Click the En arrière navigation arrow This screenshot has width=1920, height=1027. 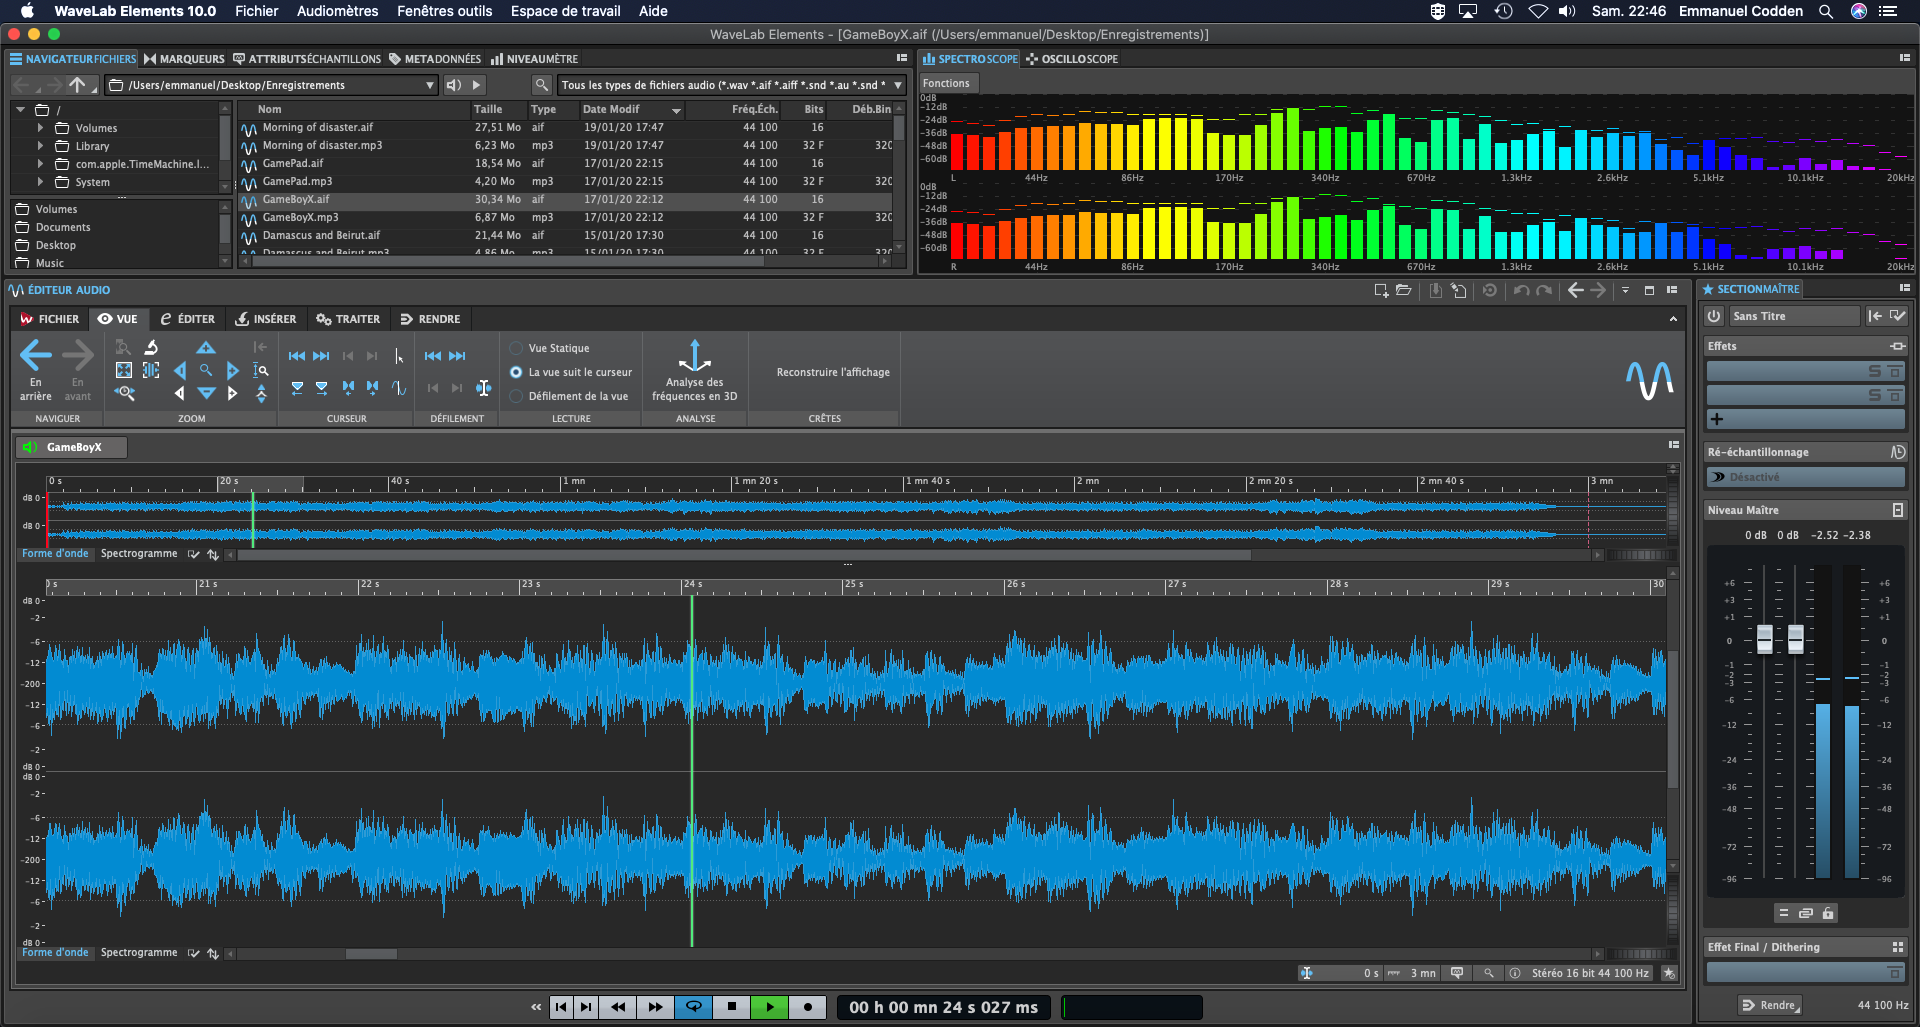pos(36,356)
